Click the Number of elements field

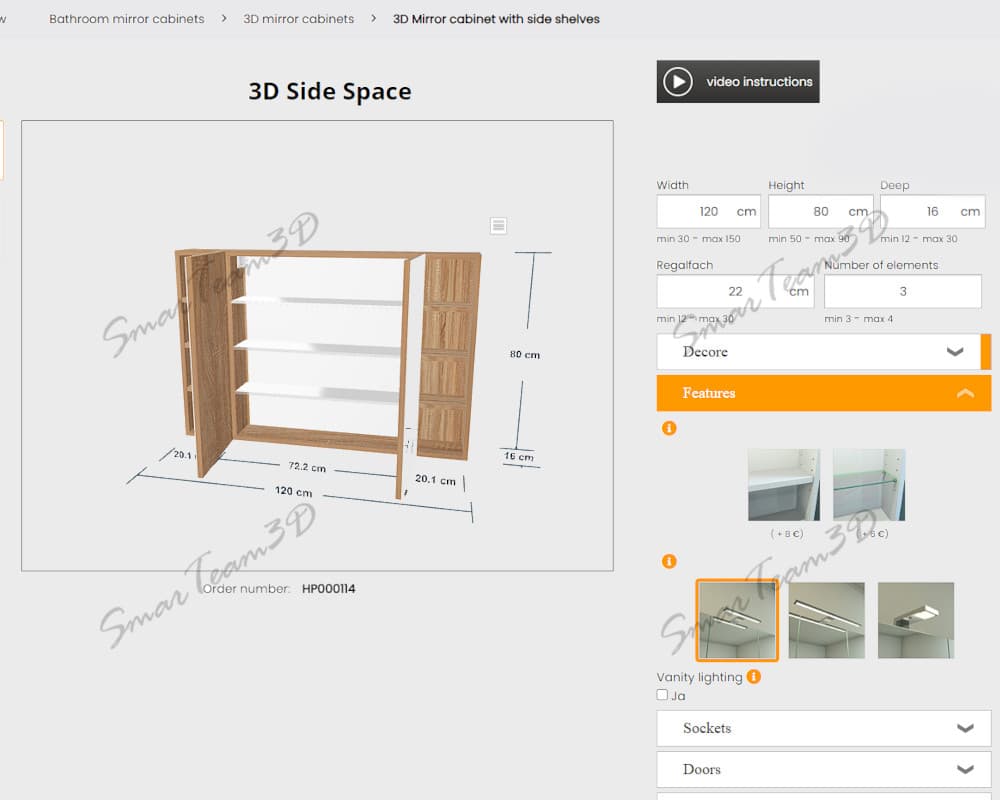pos(902,292)
